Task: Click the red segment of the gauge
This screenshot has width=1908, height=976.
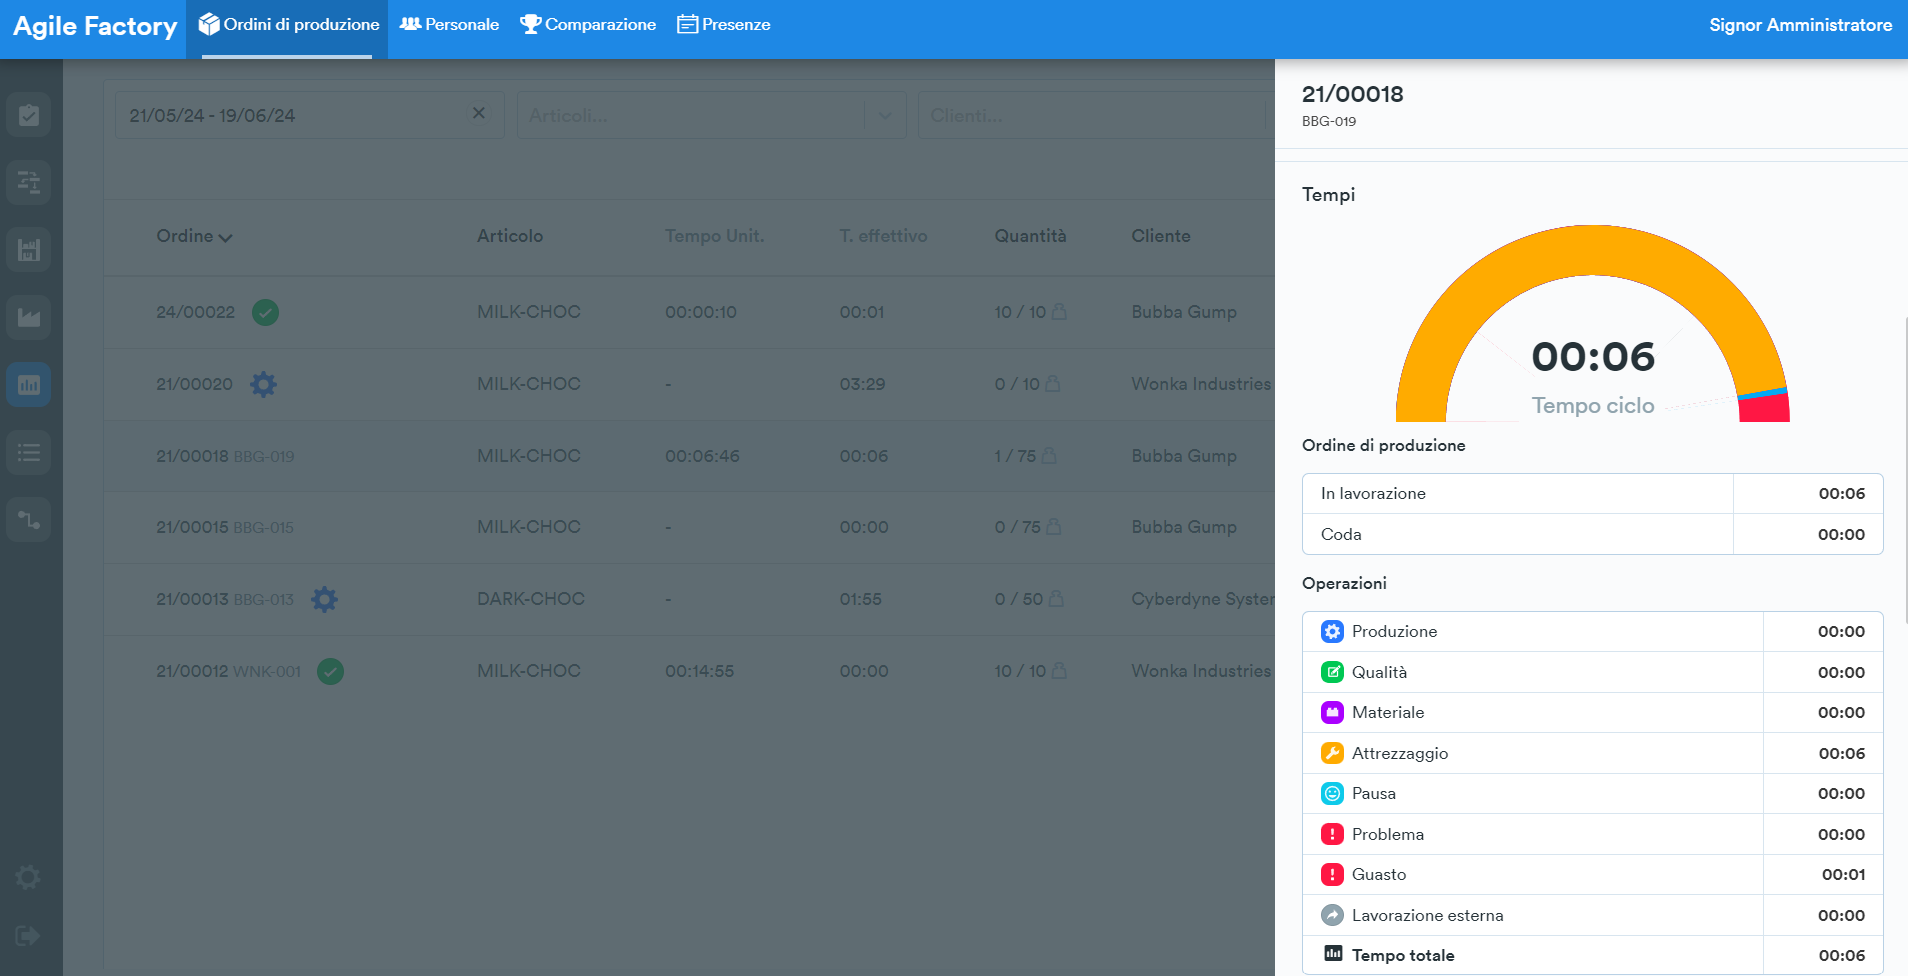Action: click(x=1764, y=409)
